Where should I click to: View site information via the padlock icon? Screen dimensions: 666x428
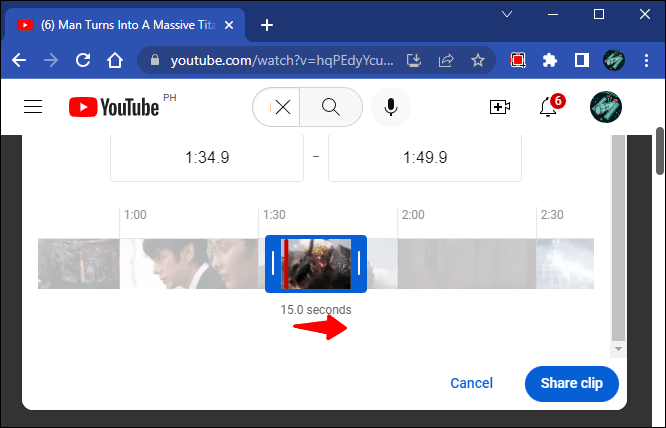[155, 60]
